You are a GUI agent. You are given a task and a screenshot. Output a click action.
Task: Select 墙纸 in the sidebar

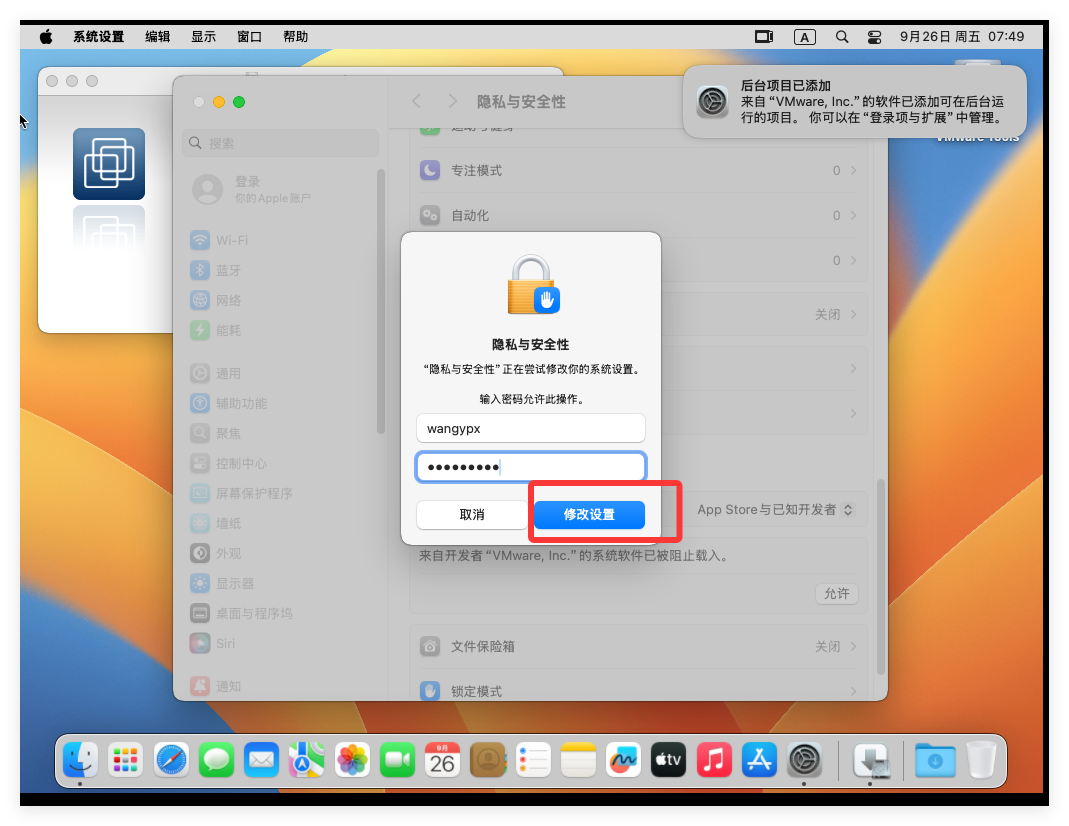pos(280,523)
